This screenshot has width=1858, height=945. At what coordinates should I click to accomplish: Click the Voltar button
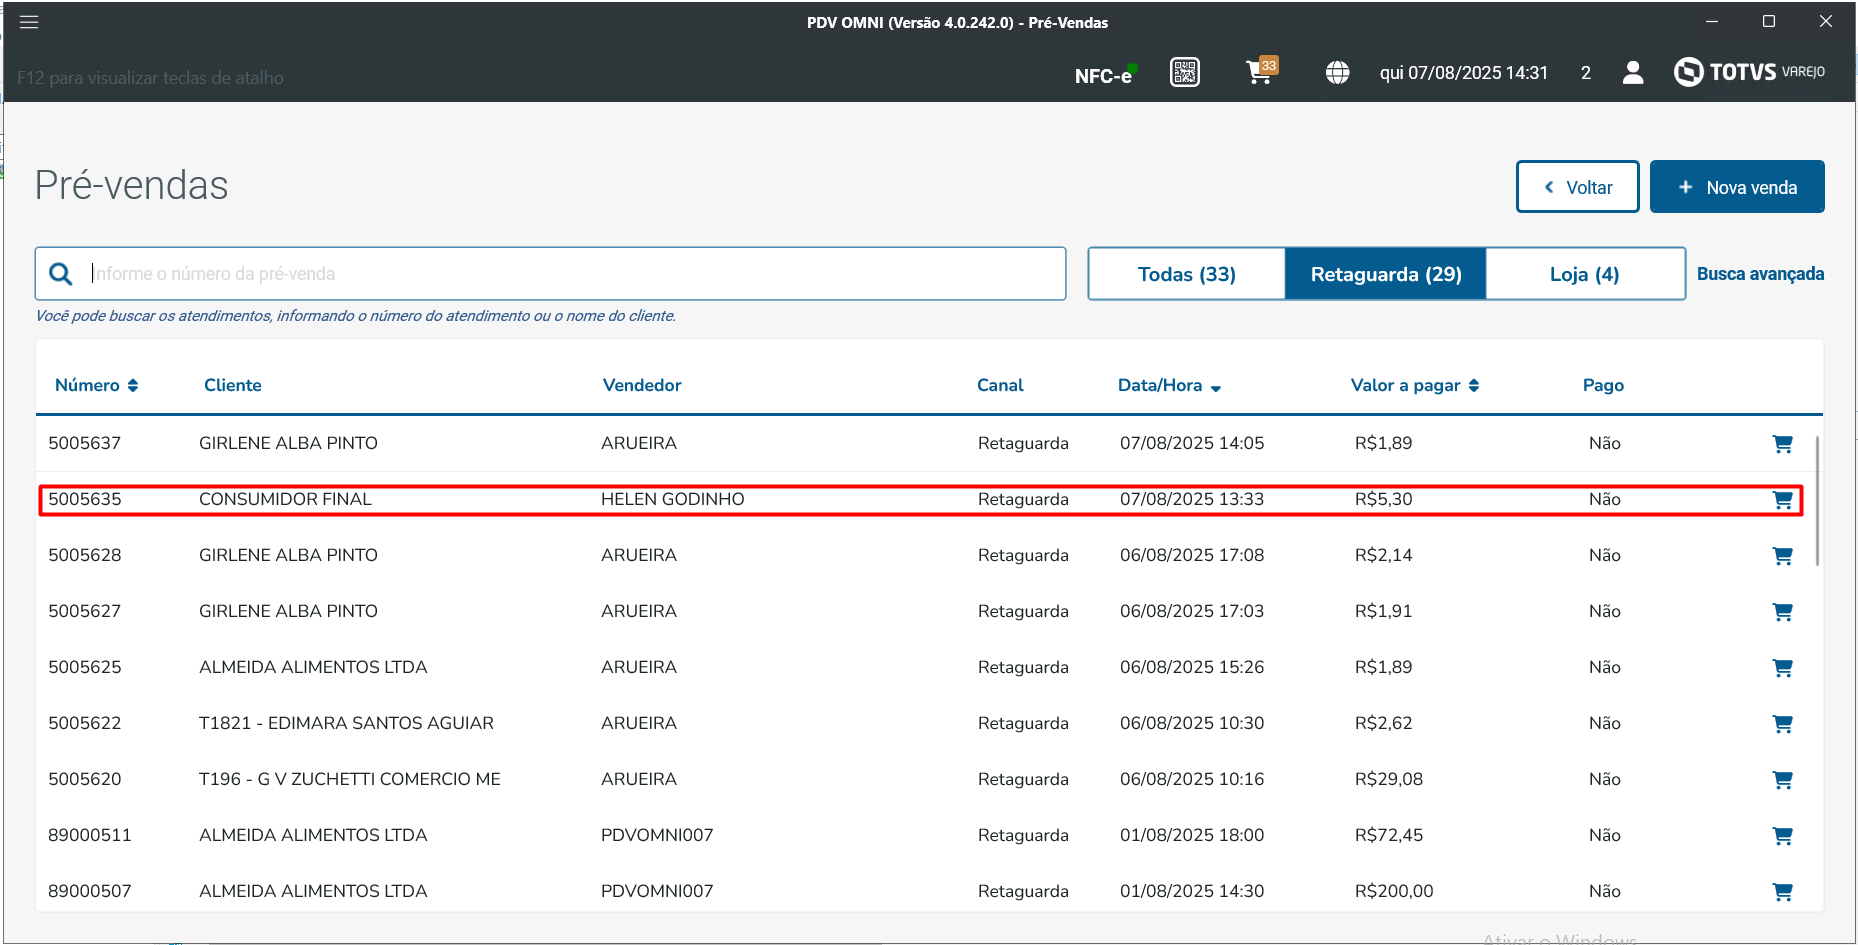pos(1577,187)
